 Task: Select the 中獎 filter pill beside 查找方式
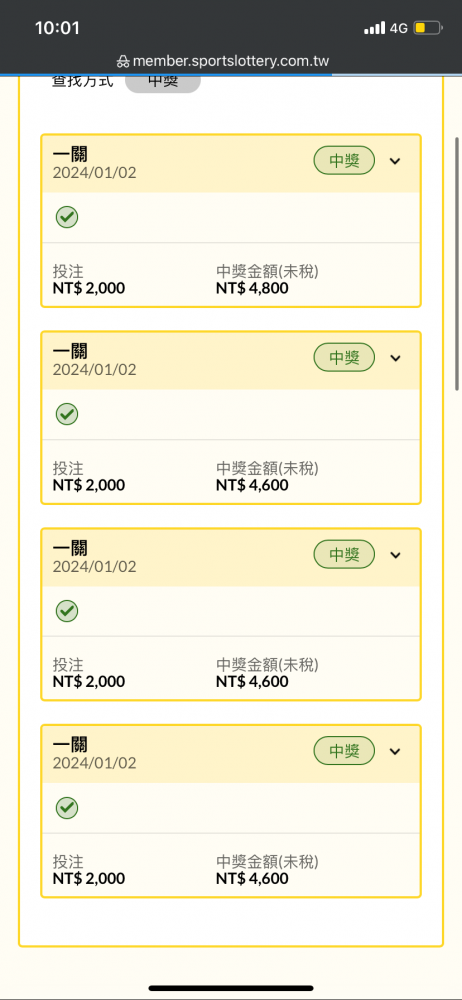coord(163,83)
